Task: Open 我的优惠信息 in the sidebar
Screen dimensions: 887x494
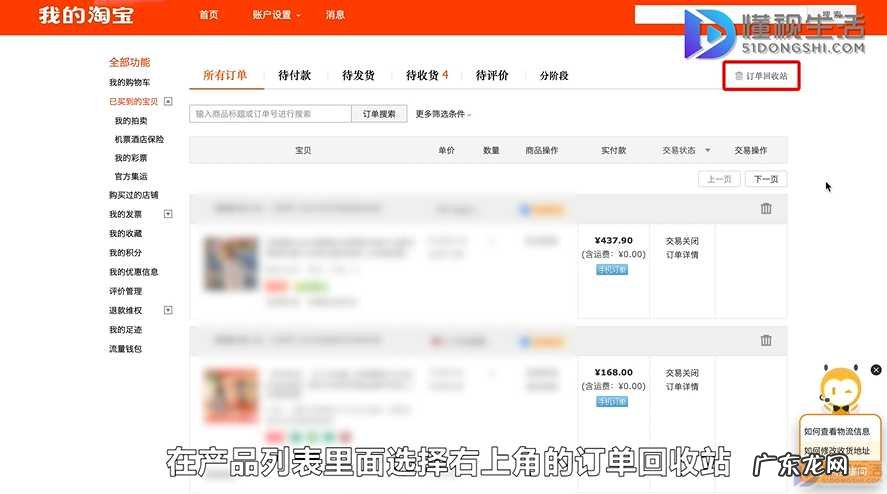Action: pos(134,272)
